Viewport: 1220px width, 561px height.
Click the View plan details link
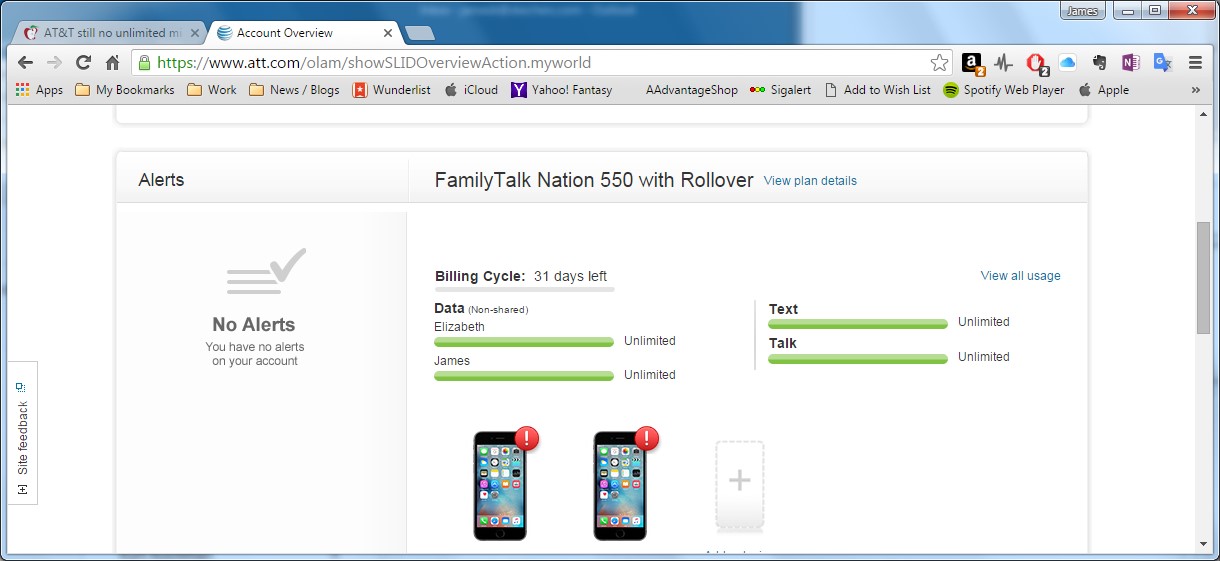(x=810, y=181)
